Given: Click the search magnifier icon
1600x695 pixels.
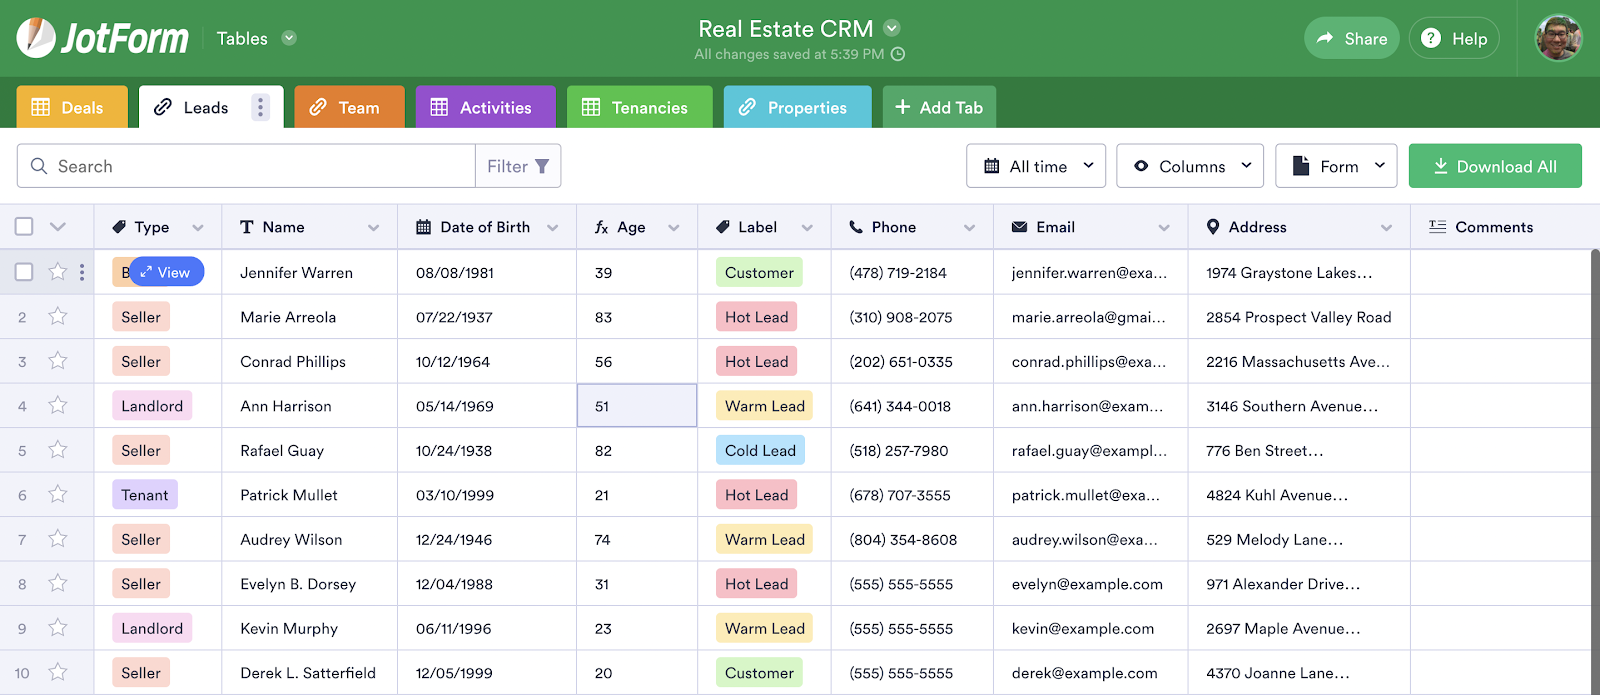Looking at the screenshot, I should 39,166.
